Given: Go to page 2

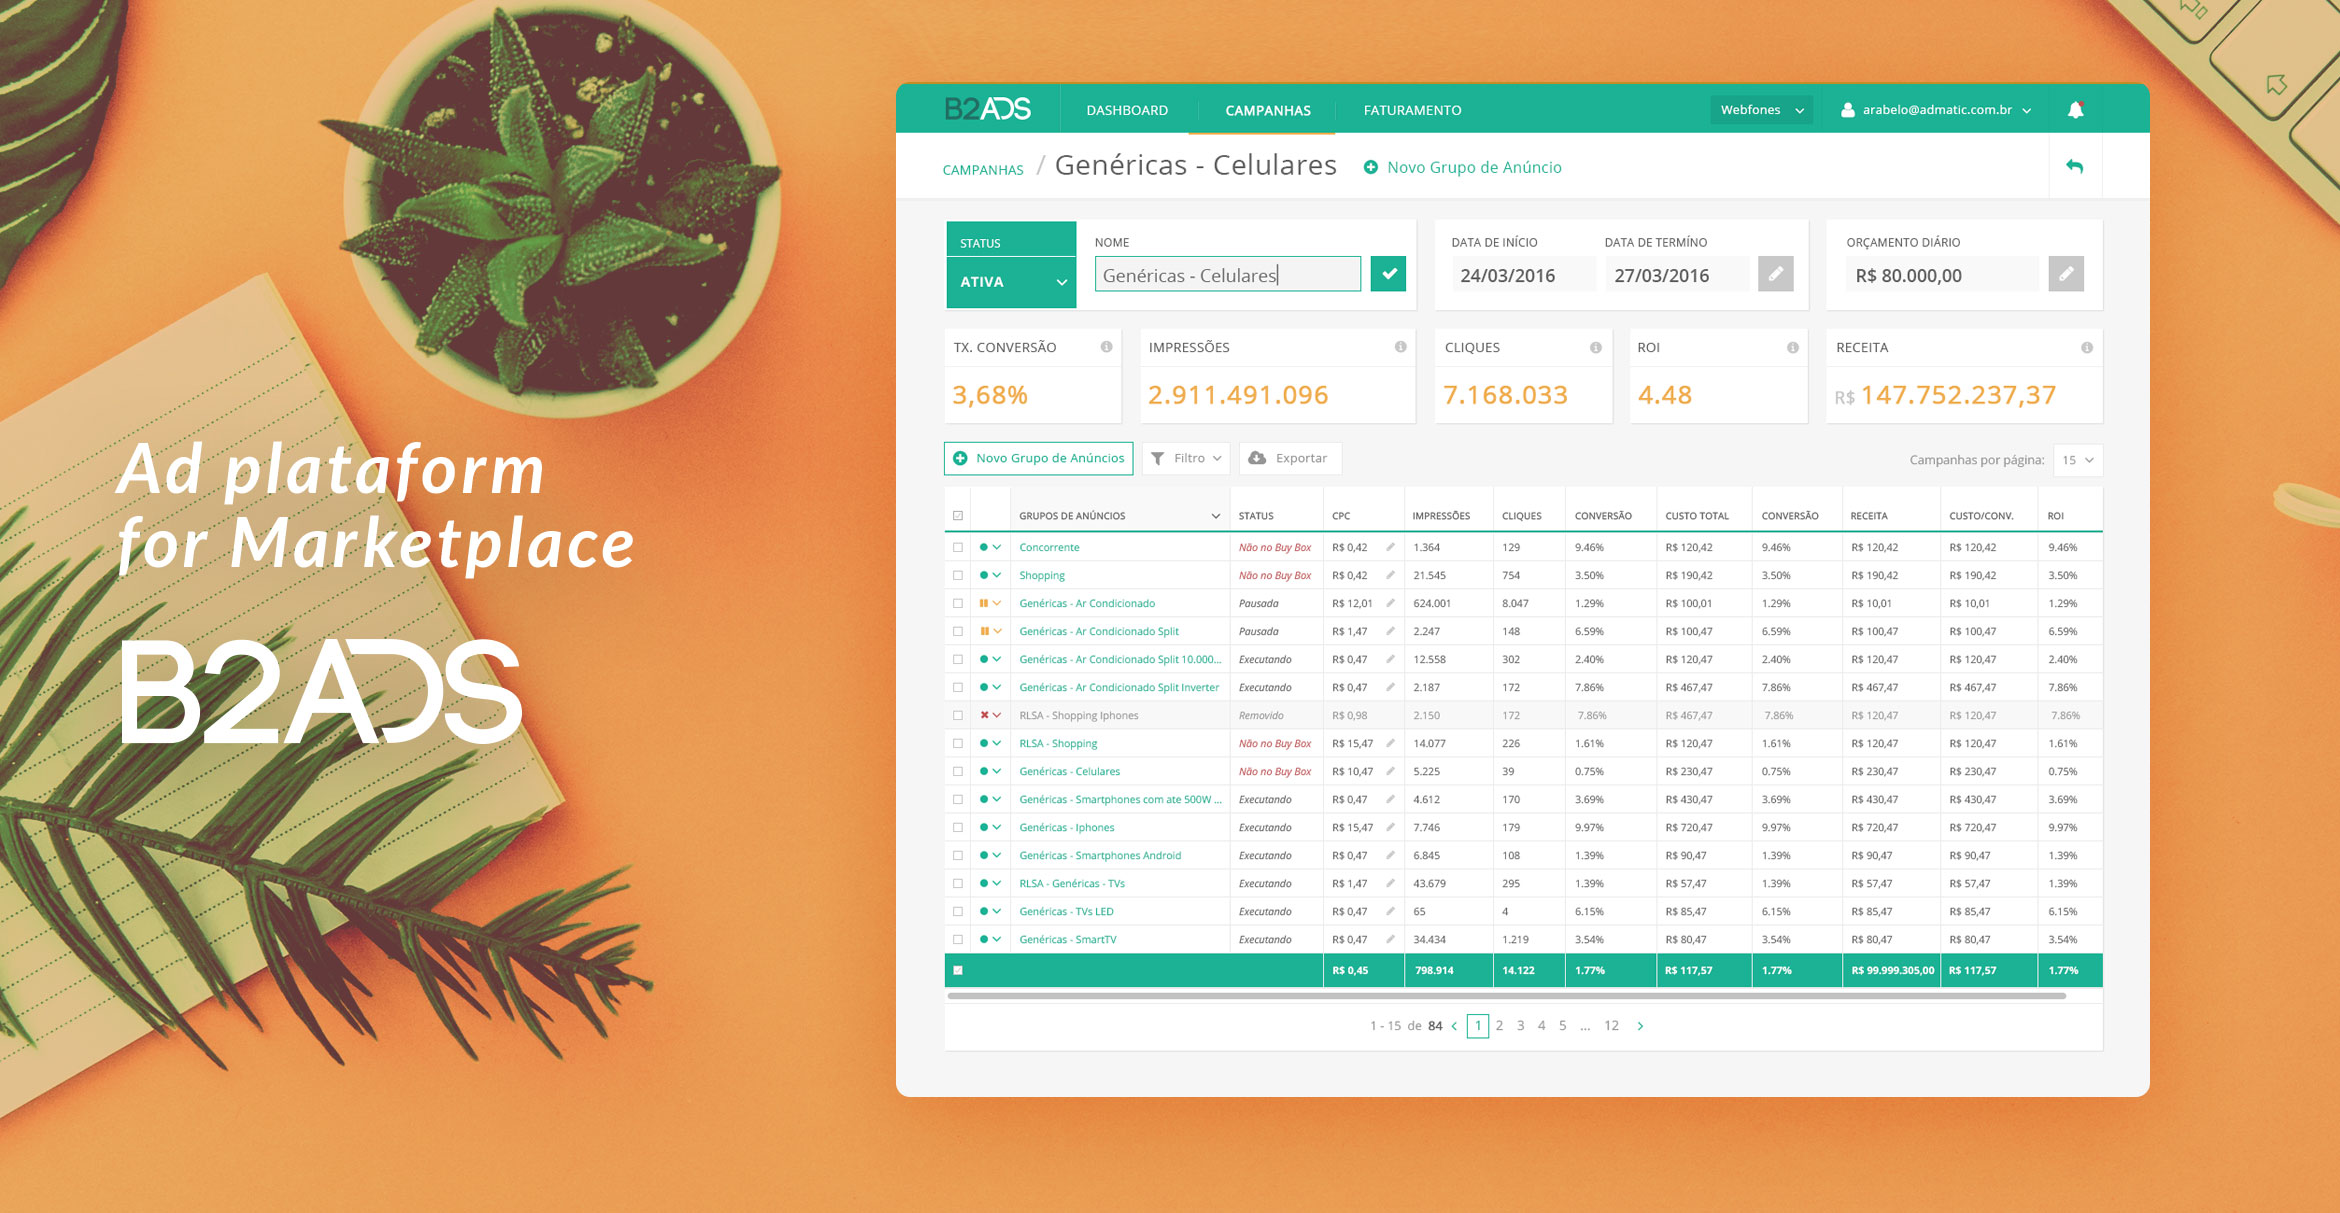Looking at the screenshot, I should point(1499,1026).
